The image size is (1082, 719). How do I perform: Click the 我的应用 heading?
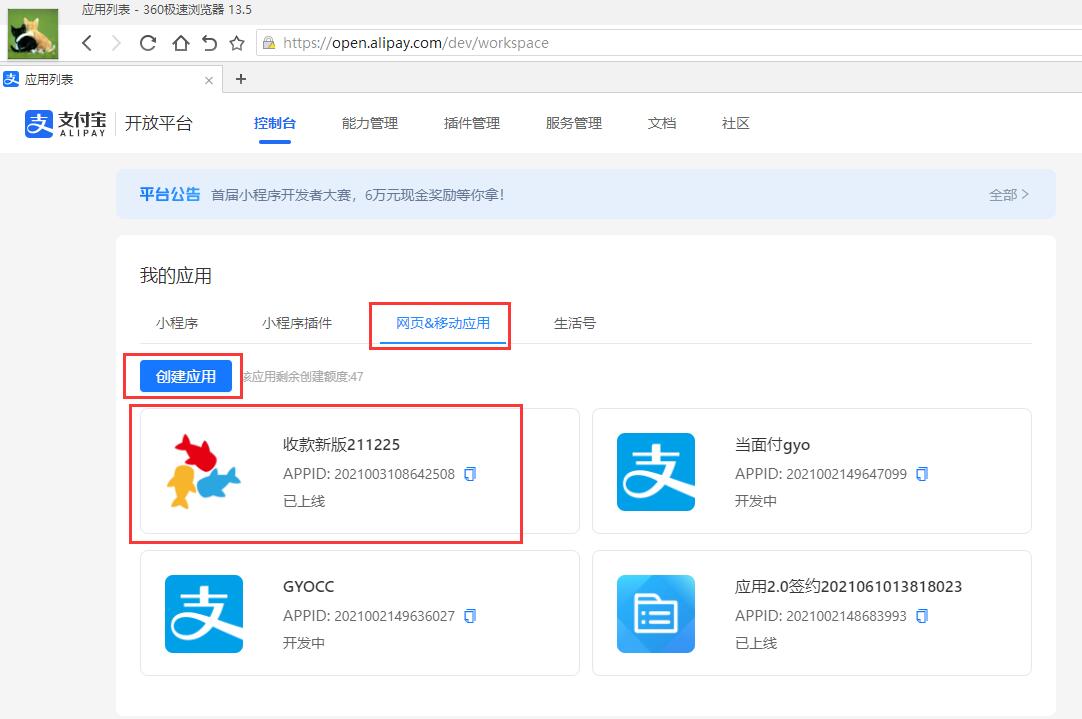pyautogui.click(x=176, y=276)
